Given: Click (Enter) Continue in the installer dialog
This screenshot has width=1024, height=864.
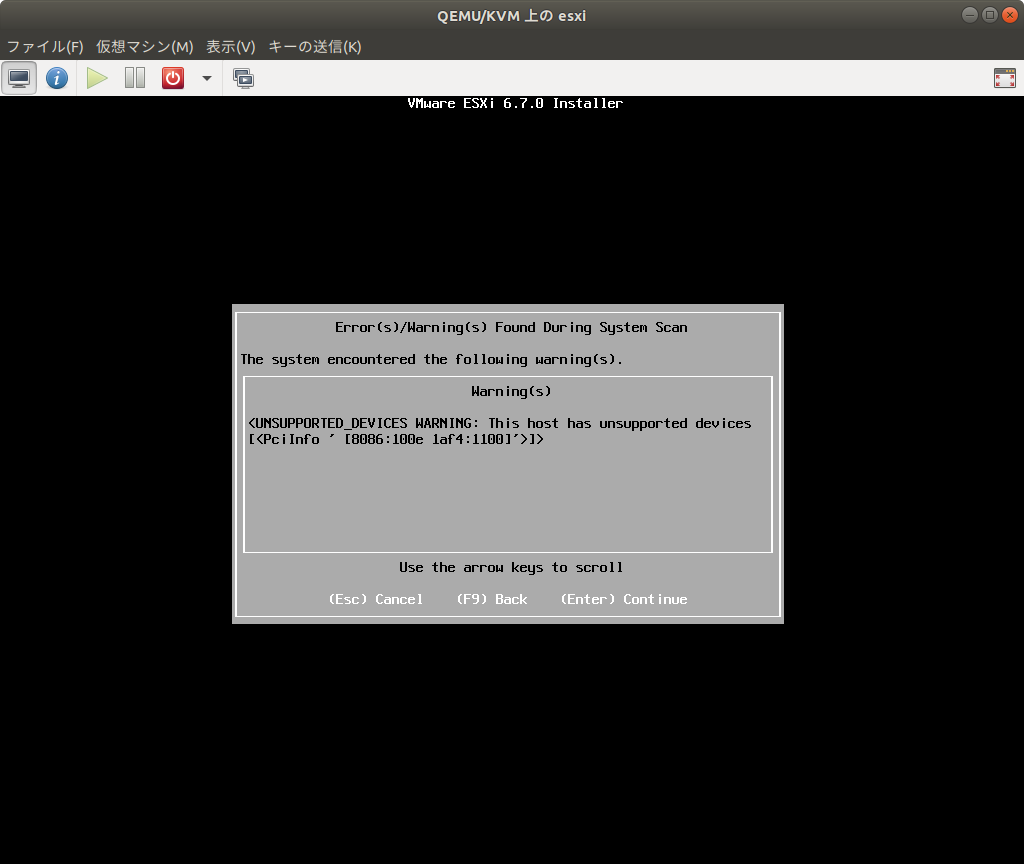Looking at the screenshot, I should click(x=624, y=599).
